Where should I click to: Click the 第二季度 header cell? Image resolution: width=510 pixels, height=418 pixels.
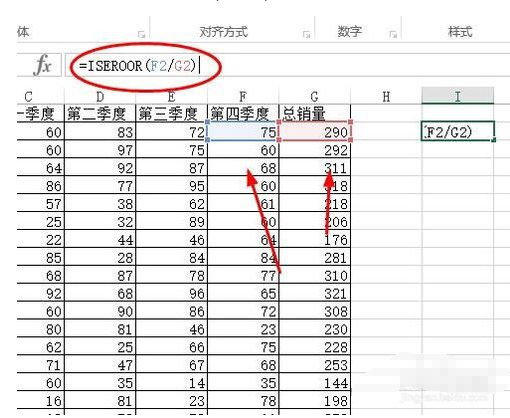[100, 113]
